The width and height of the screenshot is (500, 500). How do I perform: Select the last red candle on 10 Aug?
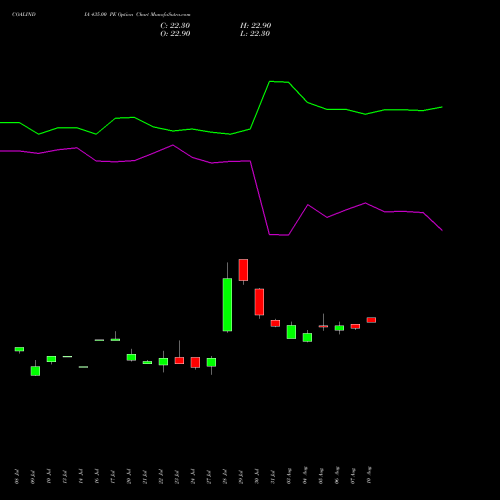[x=371, y=320]
